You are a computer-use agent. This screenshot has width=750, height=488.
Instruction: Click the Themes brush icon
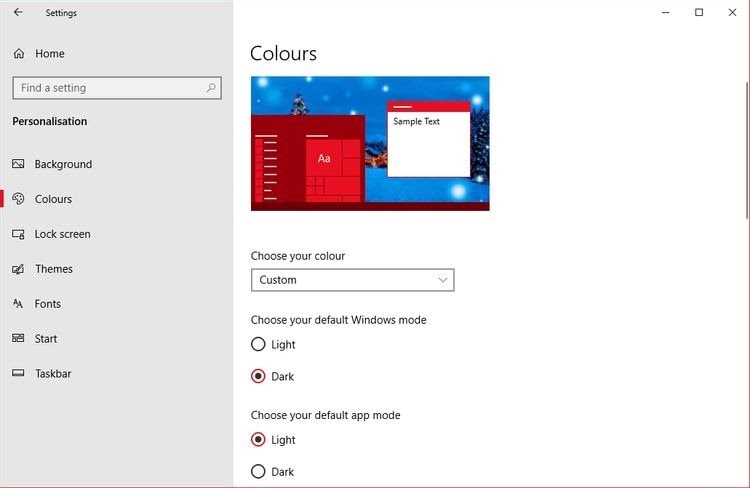(18, 269)
